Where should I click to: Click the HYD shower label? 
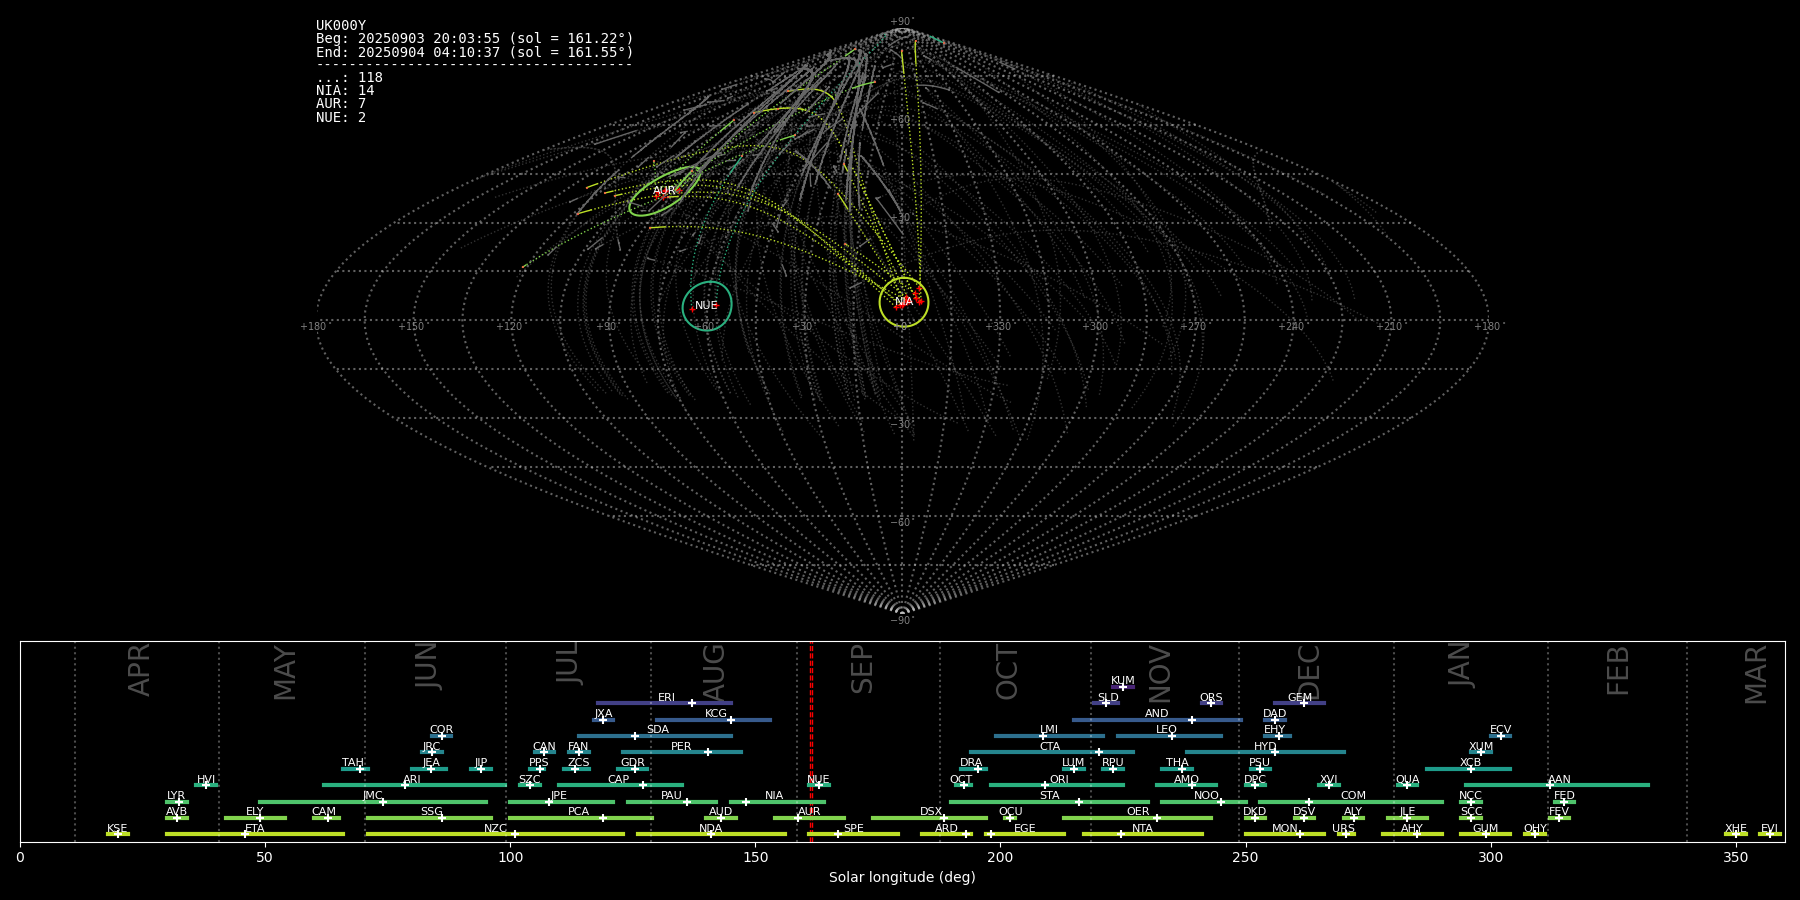point(1266,747)
